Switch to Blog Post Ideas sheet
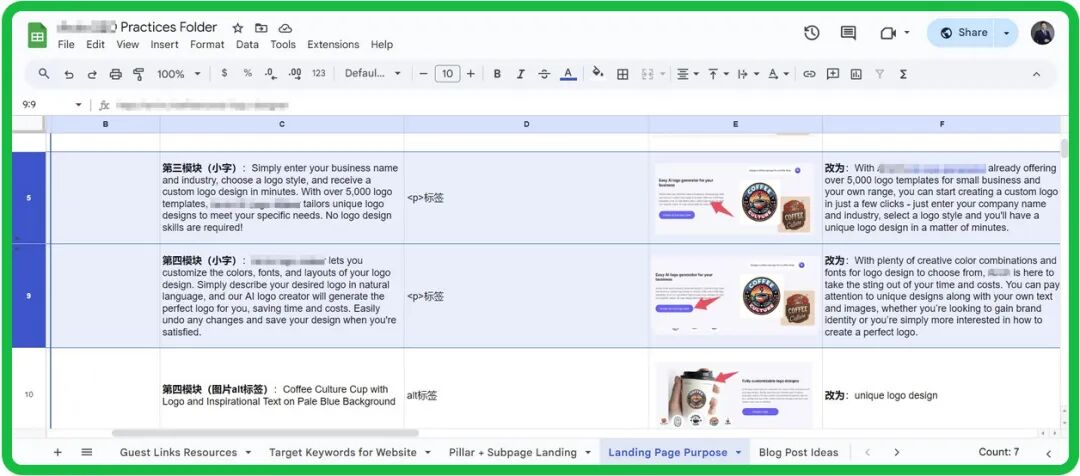Image resolution: width=1080 pixels, height=476 pixels. [798, 453]
